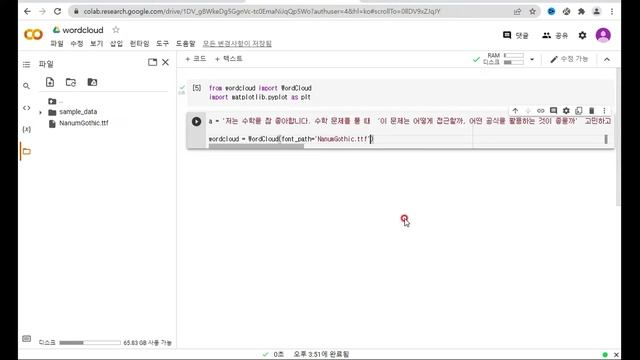Open the 도구 menu
The height and width of the screenshot is (360, 640).
pos(162,43)
